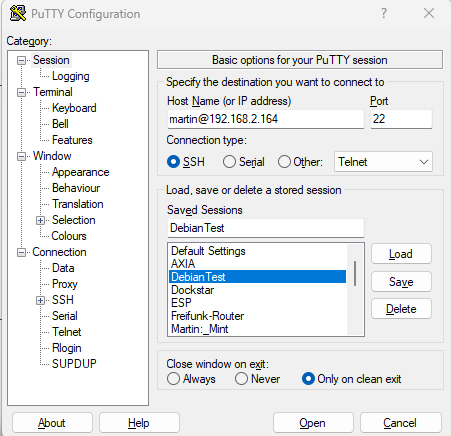The image size is (451, 436).
Task: Open the SSH category in the tree
Action: pos(63,300)
